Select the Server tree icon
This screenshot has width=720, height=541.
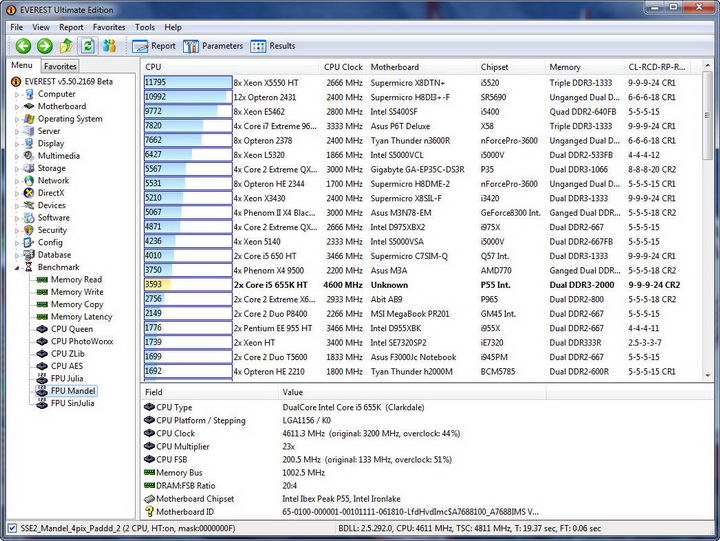(29, 131)
